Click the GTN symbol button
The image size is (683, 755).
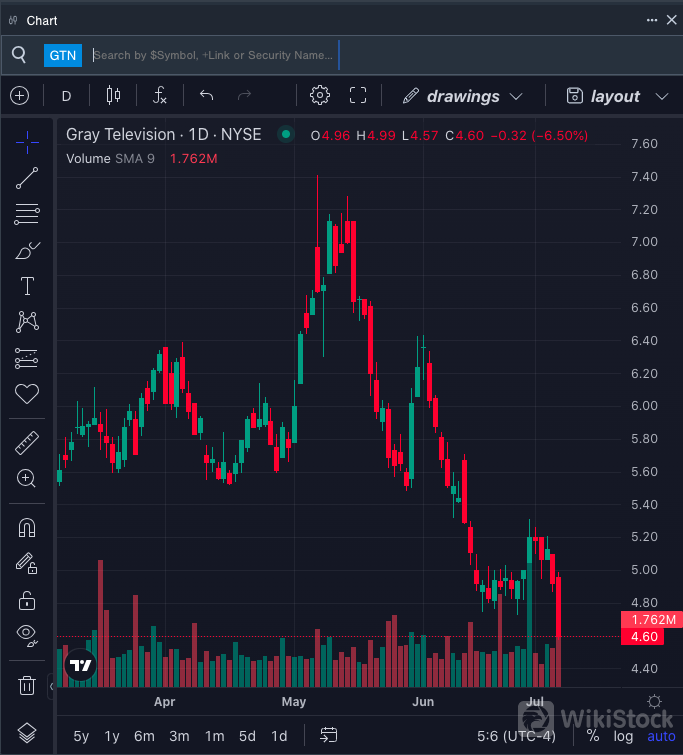(62, 55)
